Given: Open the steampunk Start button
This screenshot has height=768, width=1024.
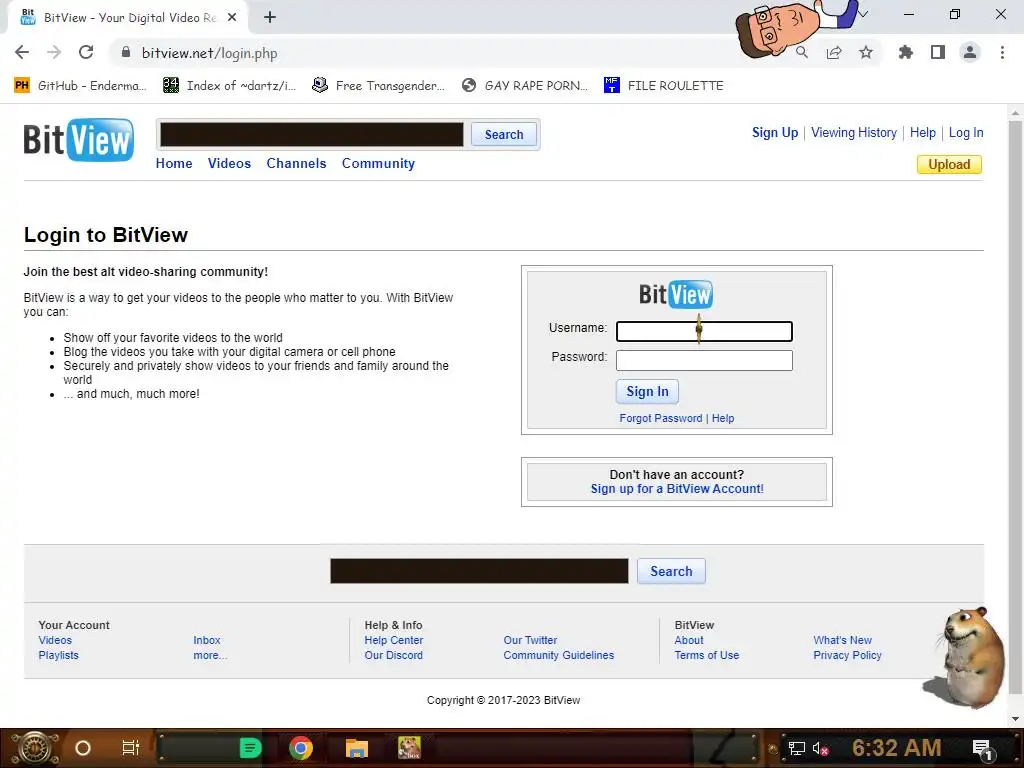Looking at the screenshot, I should [x=34, y=748].
